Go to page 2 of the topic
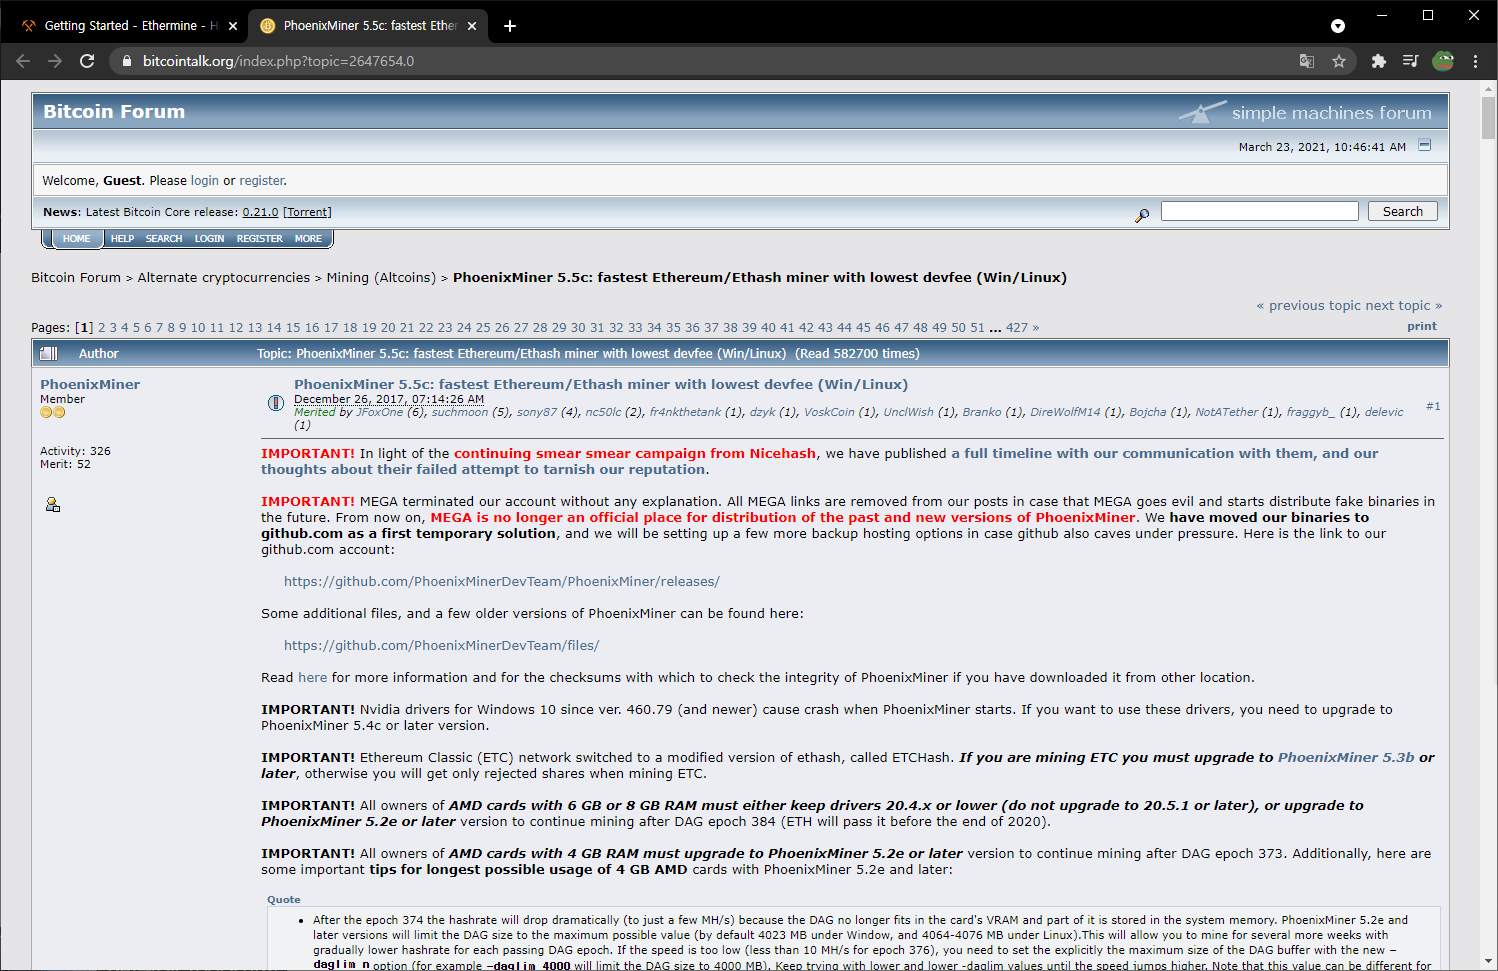Image resolution: width=1498 pixels, height=971 pixels. tap(101, 328)
